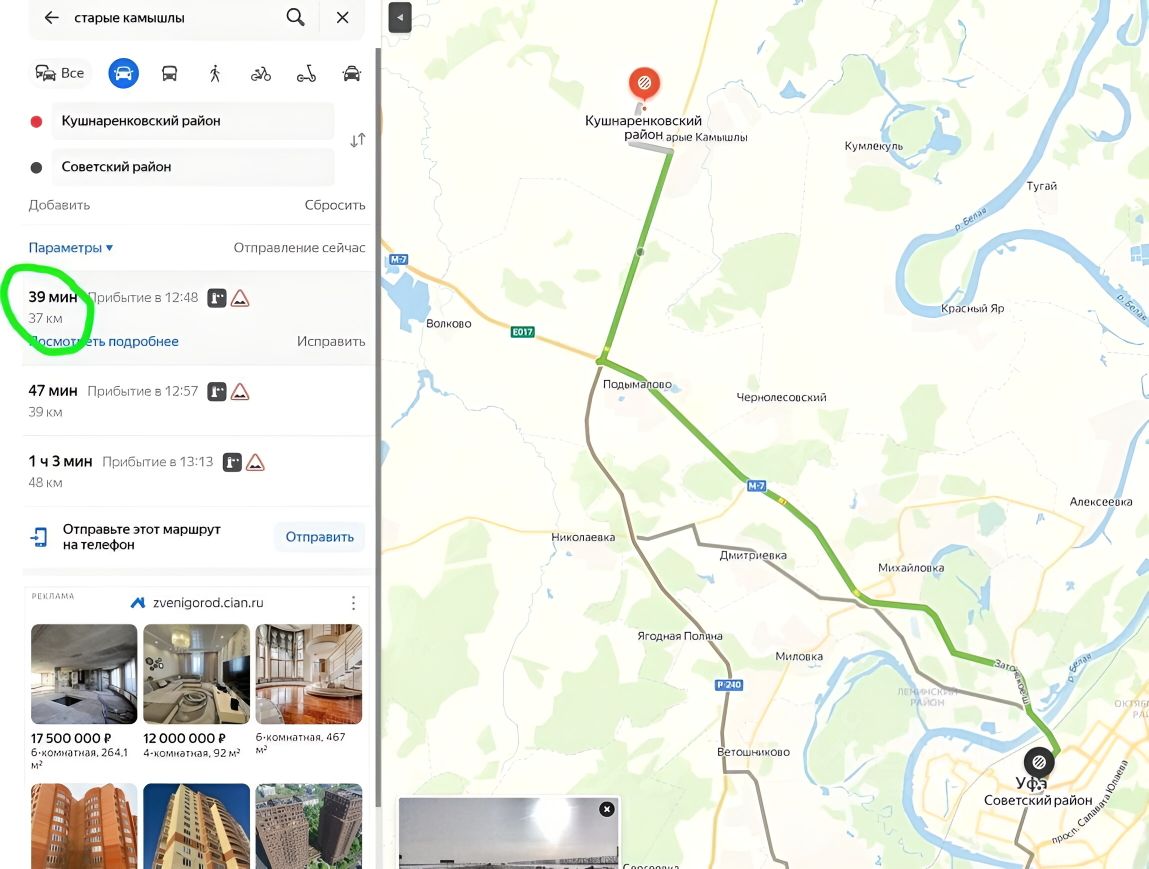Select the 47 мин, 39 км route
This screenshot has width=1149, height=869.
click(x=198, y=401)
